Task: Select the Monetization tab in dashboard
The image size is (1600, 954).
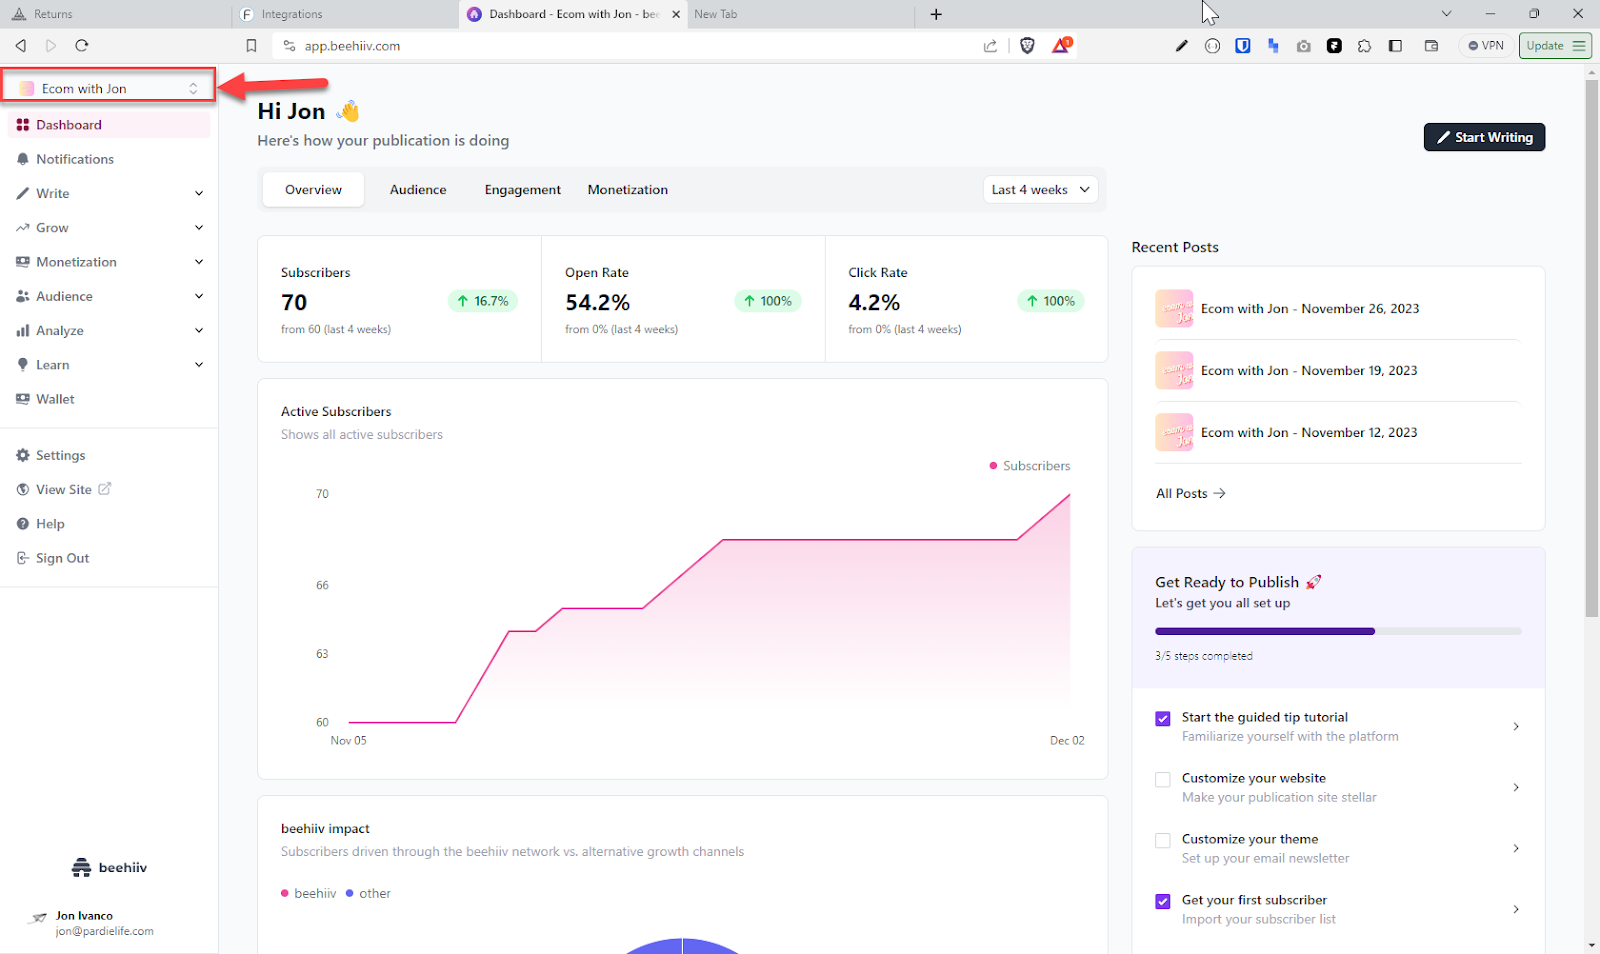Action: (627, 190)
